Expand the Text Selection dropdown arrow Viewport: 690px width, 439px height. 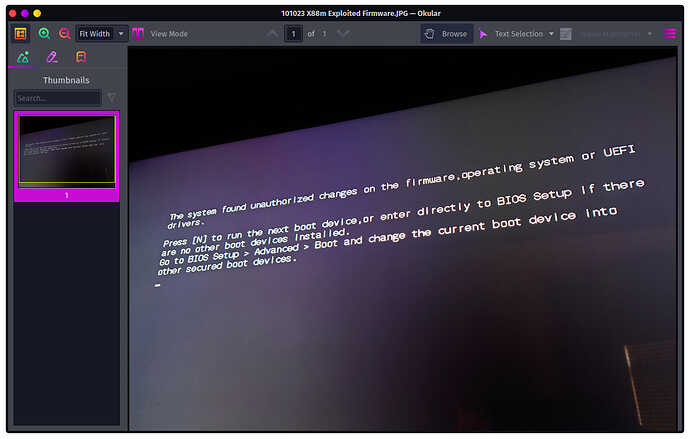pyautogui.click(x=550, y=33)
